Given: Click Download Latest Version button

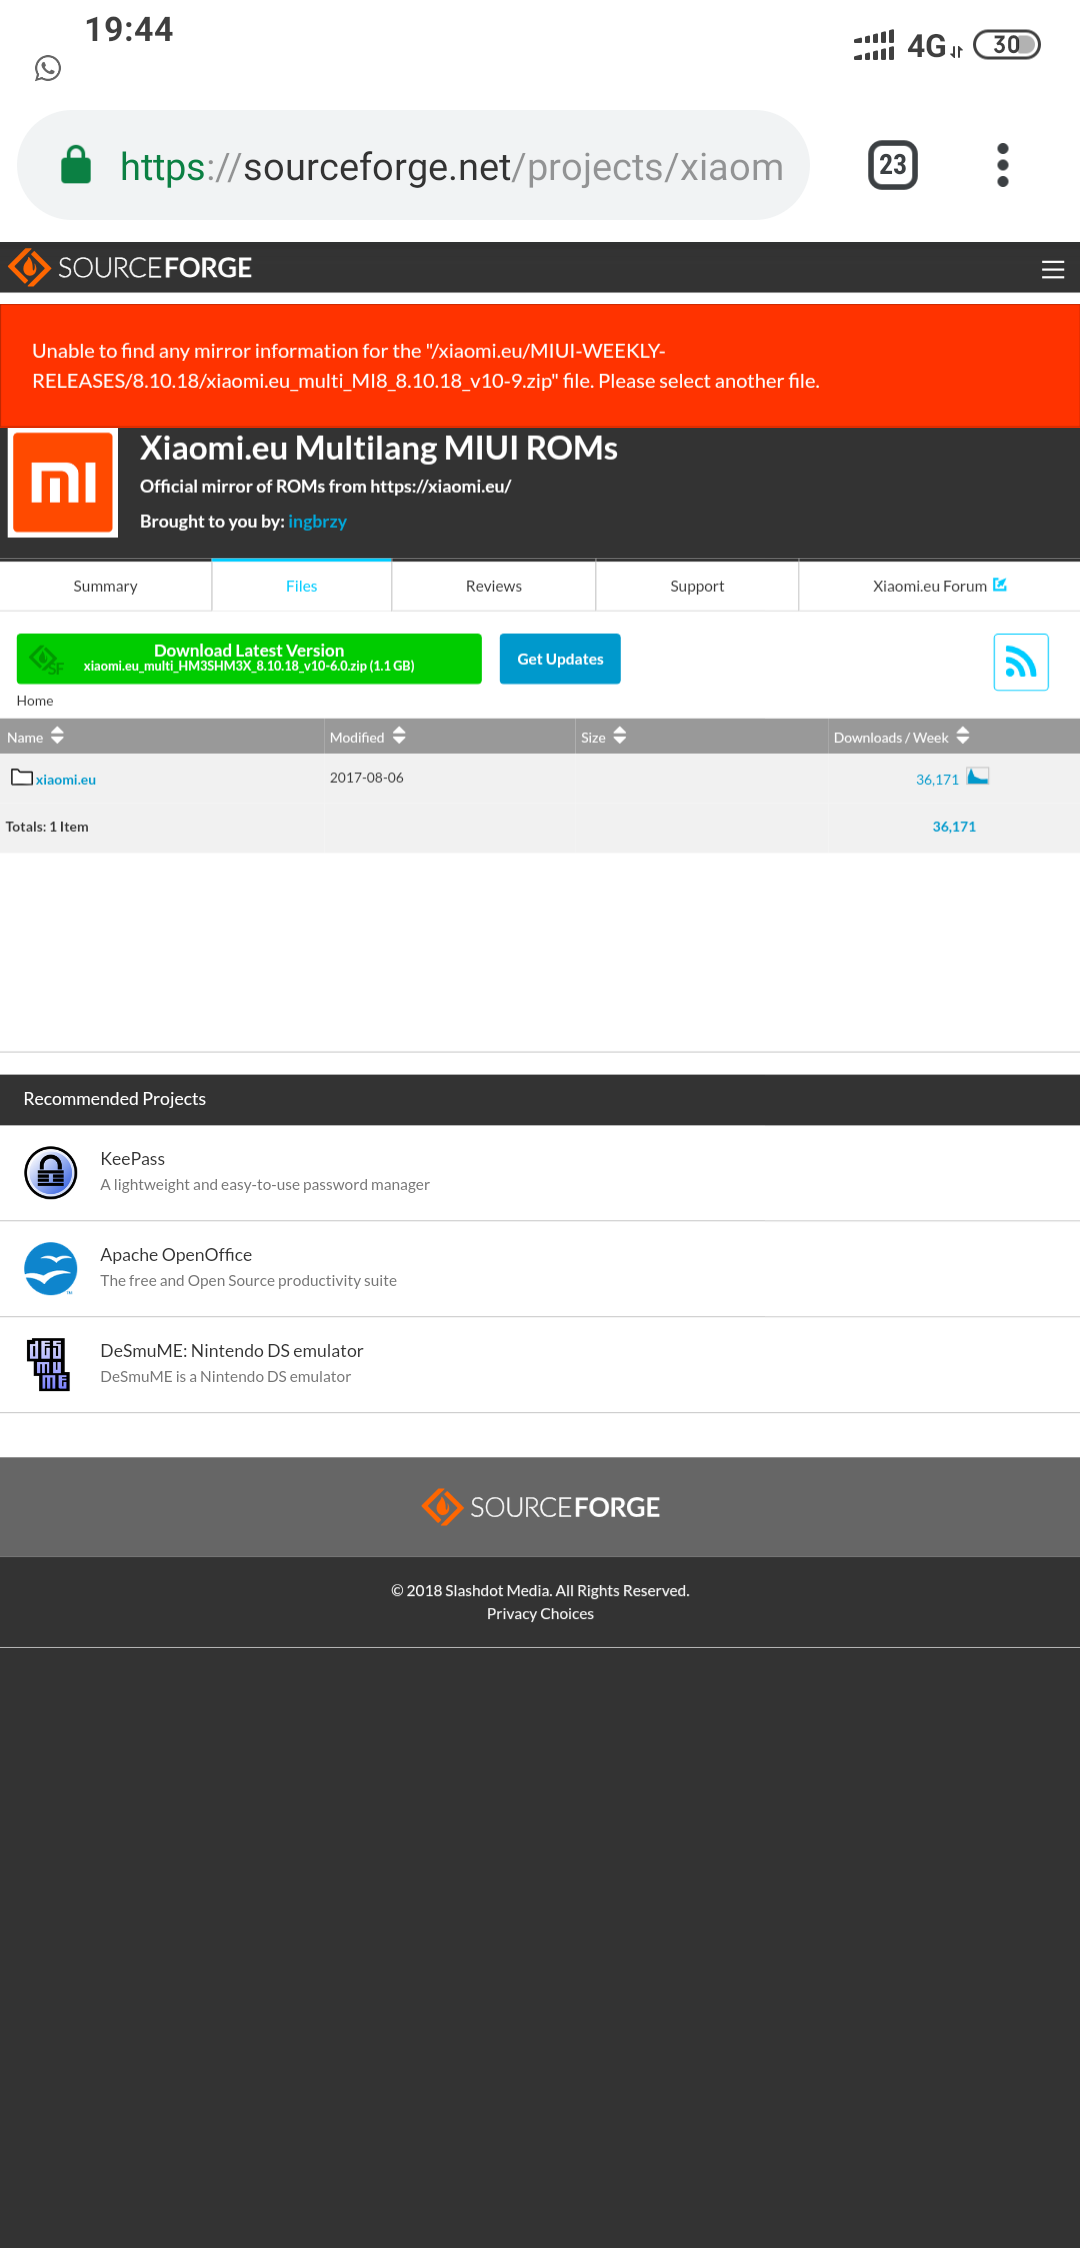Looking at the screenshot, I should coord(249,658).
